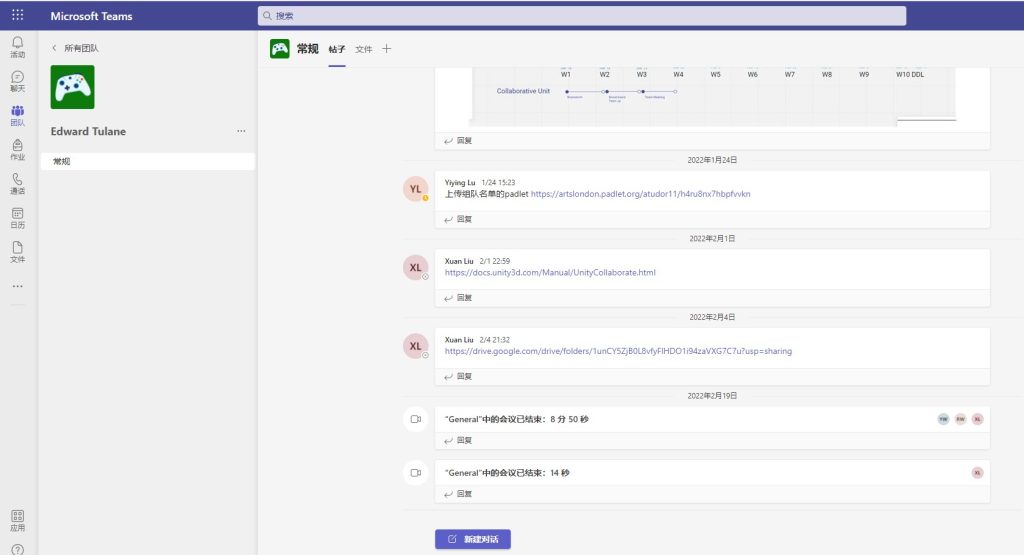The height and width of the screenshot is (555, 1024).
Task: Reply to the Google Drive post
Action: pos(458,377)
